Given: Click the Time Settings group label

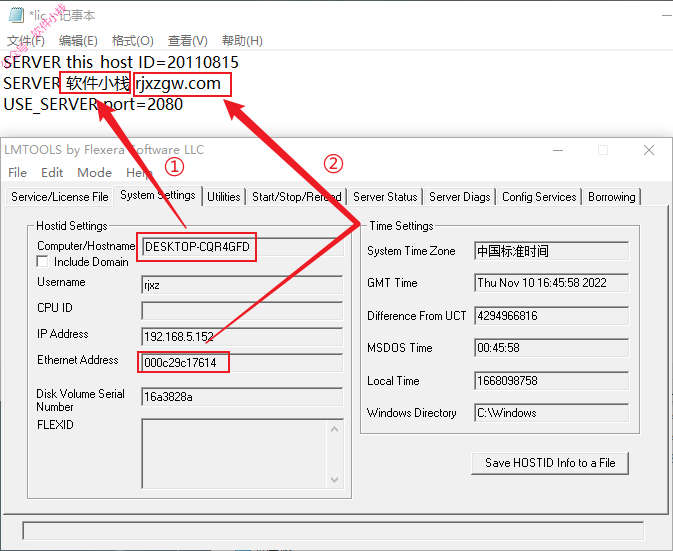Looking at the screenshot, I should pyautogui.click(x=401, y=226).
